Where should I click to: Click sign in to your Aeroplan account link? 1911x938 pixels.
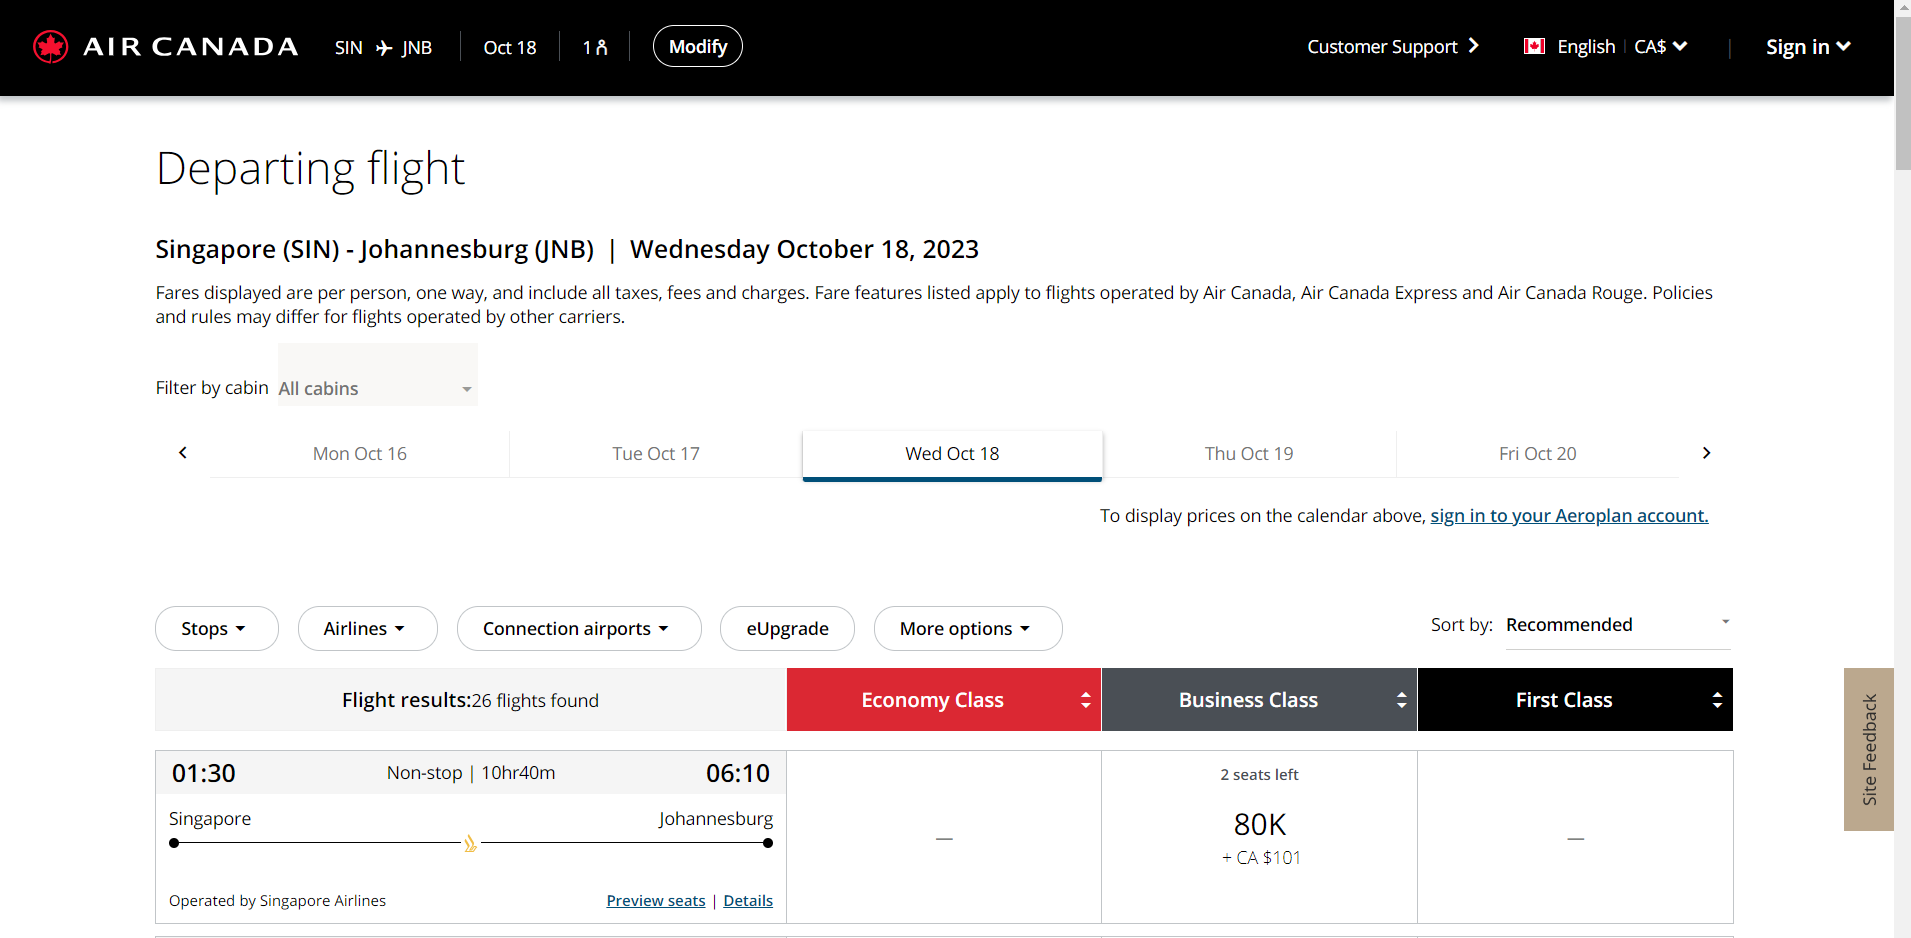click(1569, 516)
